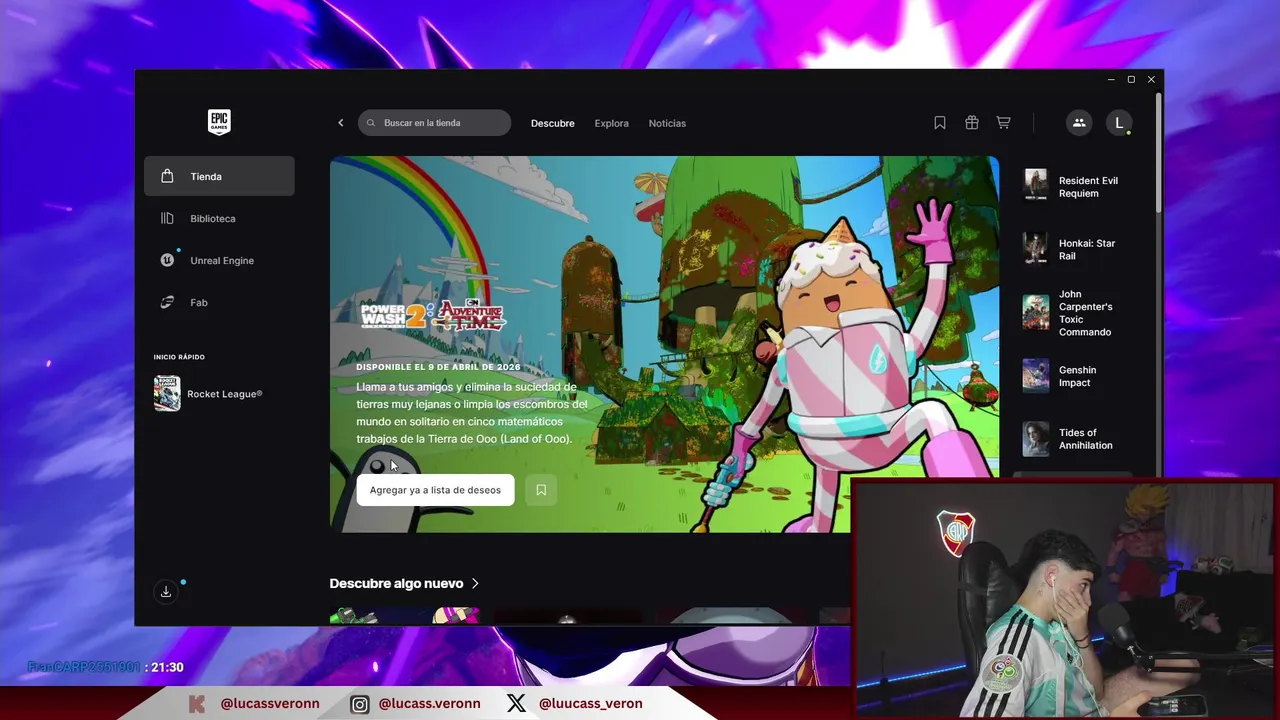Open the gift icon in header
The height and width of the screenshot is (720, 1280).
pos(971,123)
